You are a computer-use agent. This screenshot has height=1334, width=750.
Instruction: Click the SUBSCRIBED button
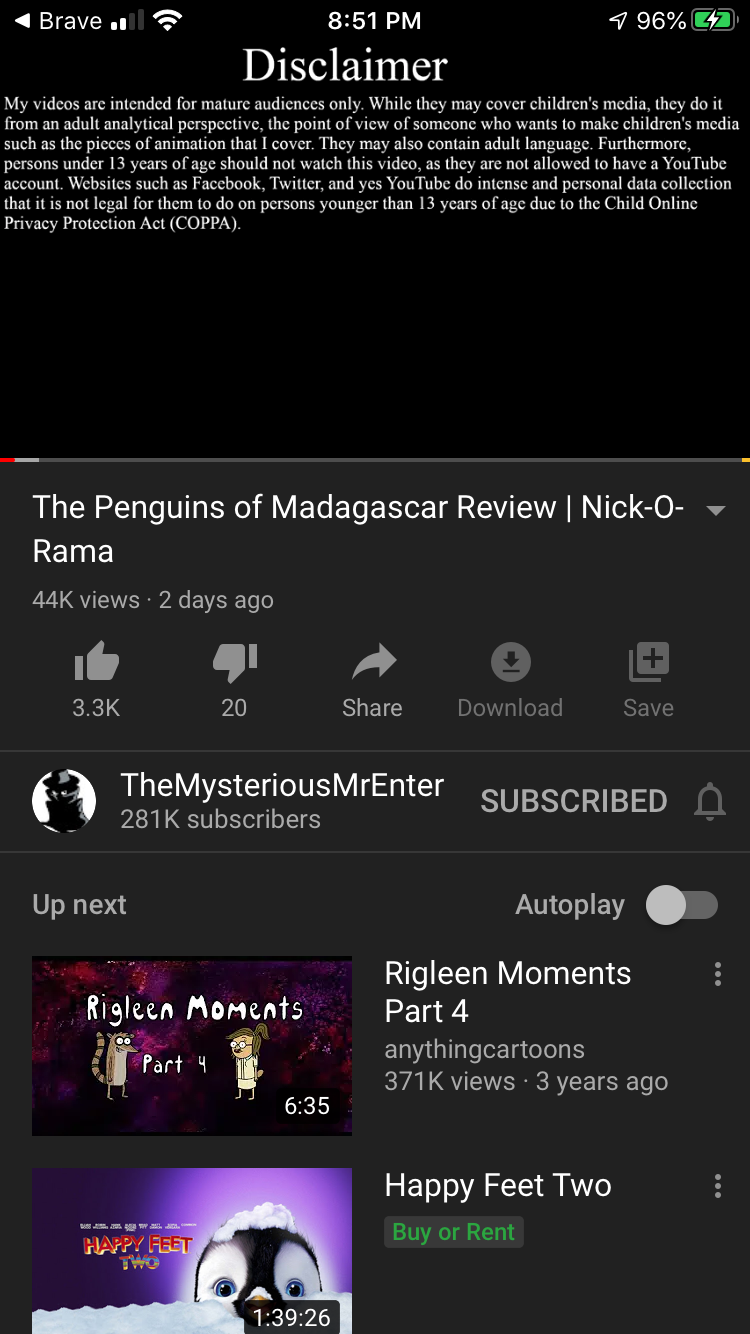(573, 801)
